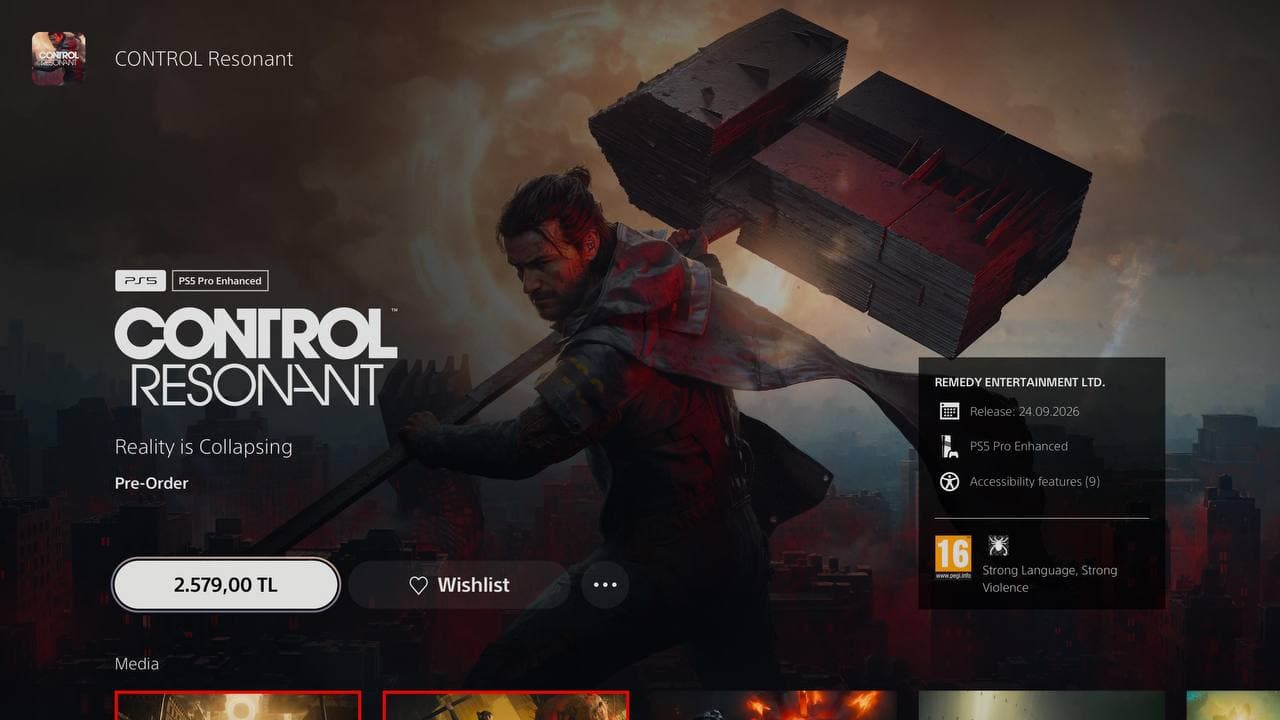Open the more options ellipsis button
The height and width of the screenshot is (720, 1280).
[605, 585]
